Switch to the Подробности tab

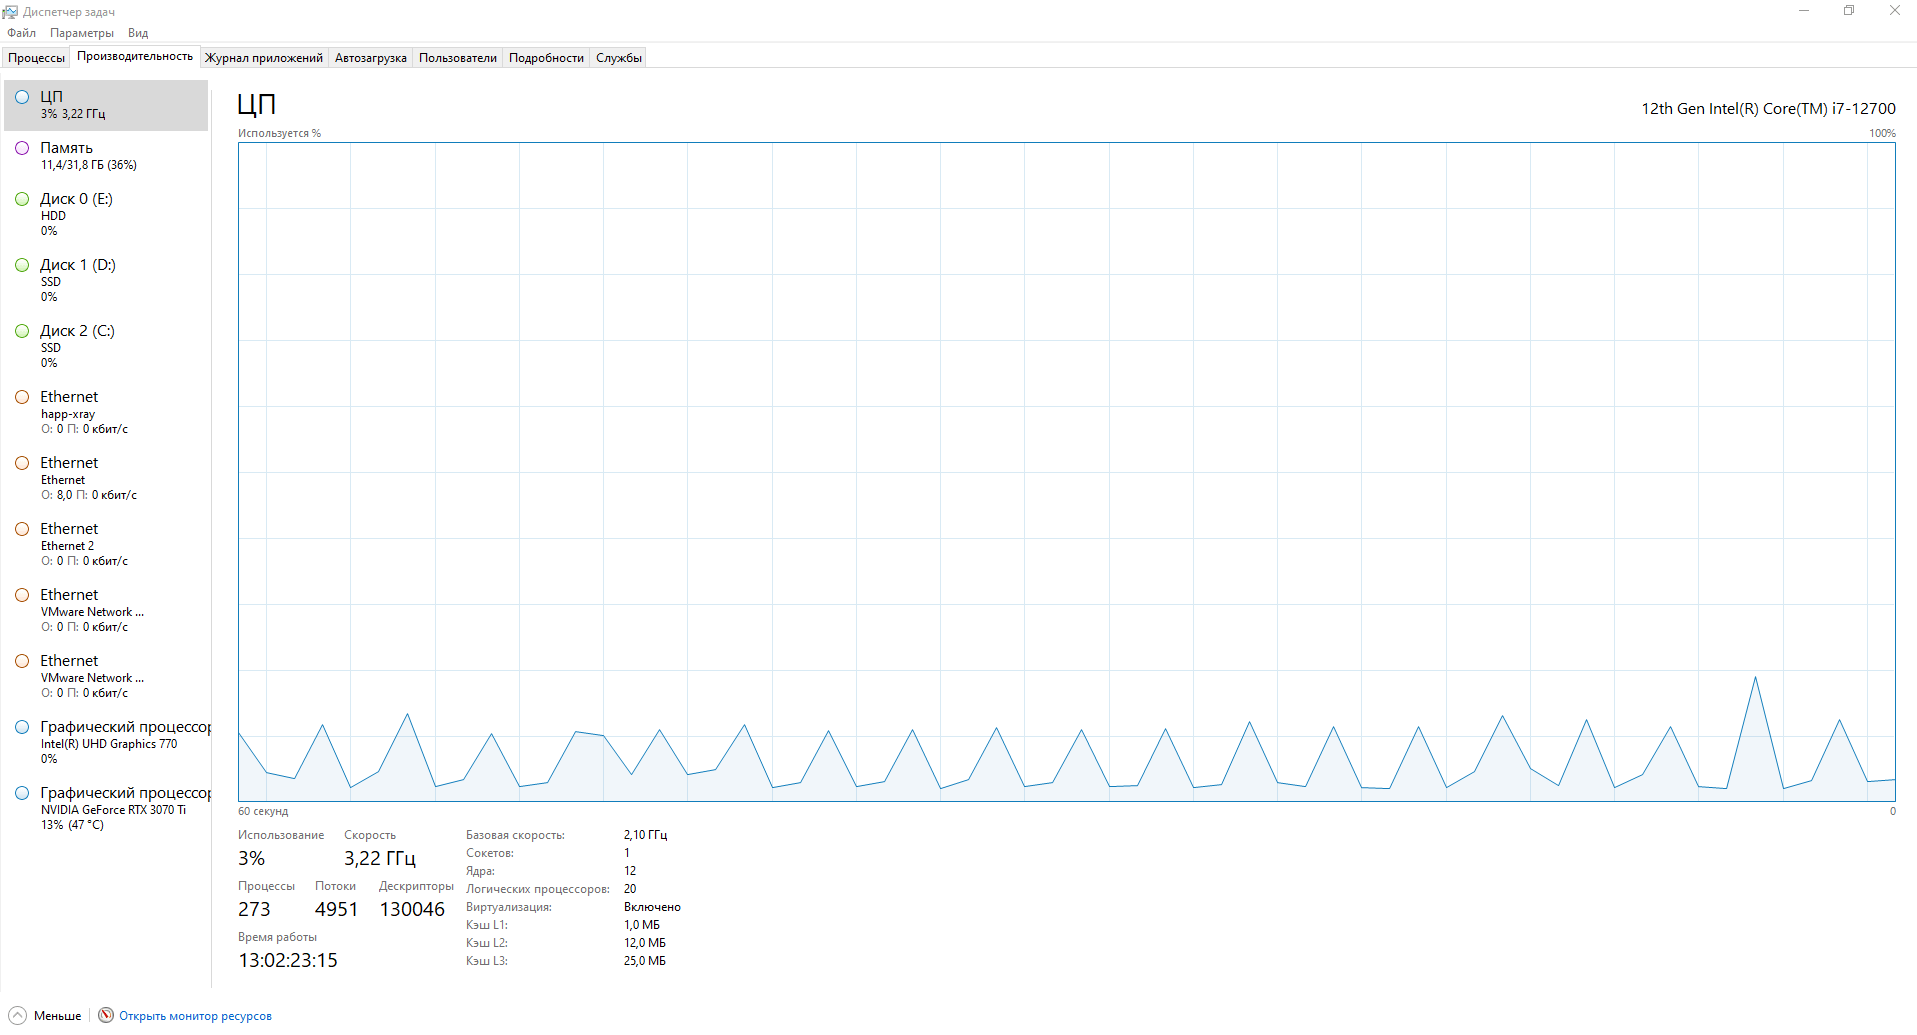[x=546, y=58]
